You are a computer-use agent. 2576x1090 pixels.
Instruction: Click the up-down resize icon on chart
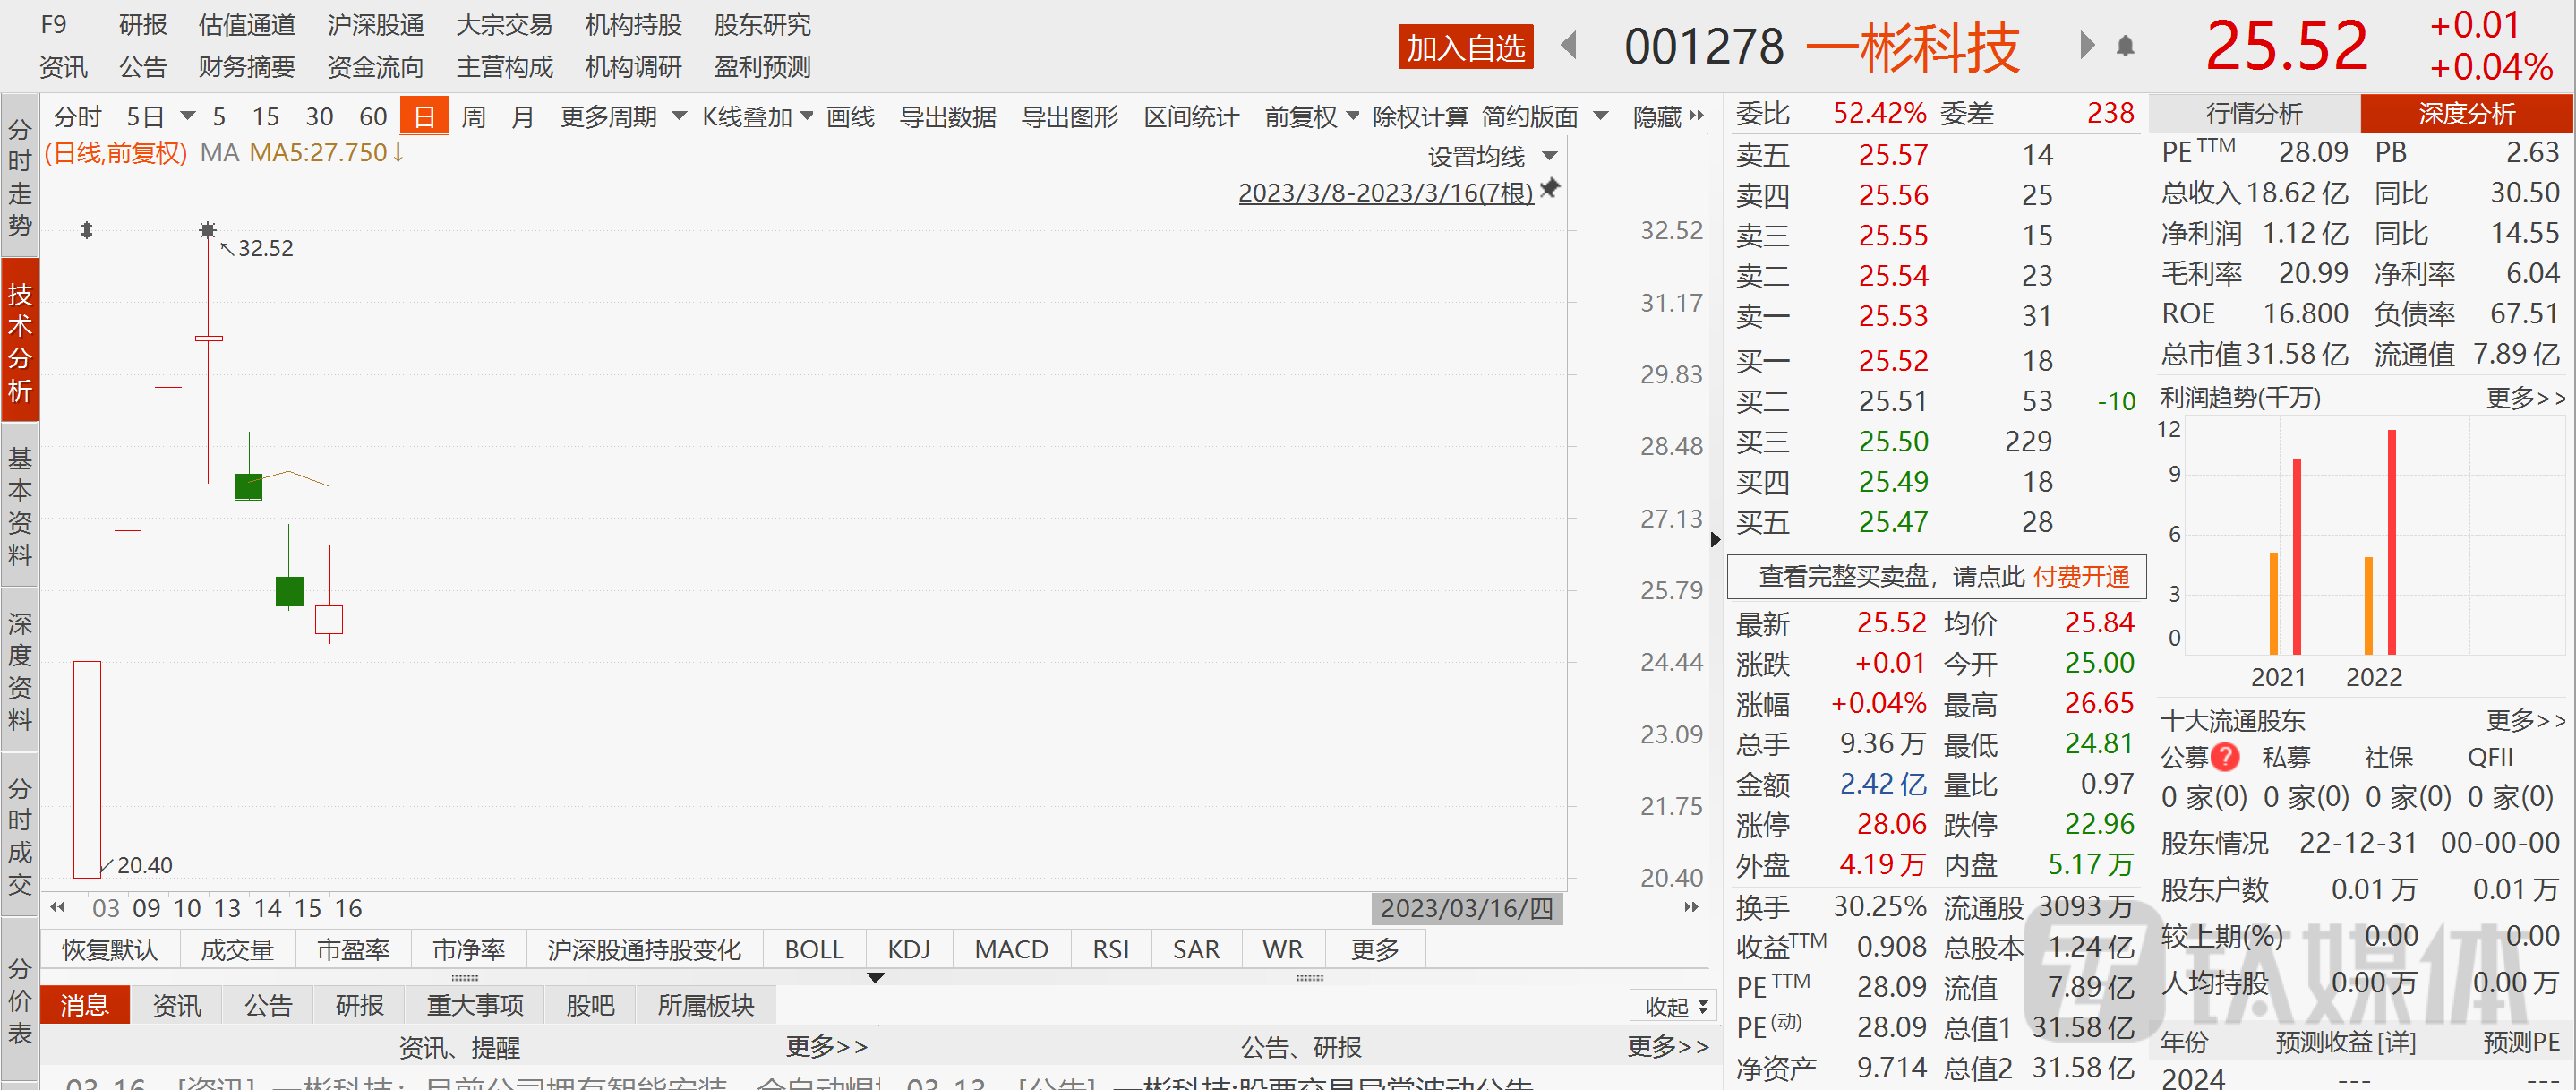[87, 231]
